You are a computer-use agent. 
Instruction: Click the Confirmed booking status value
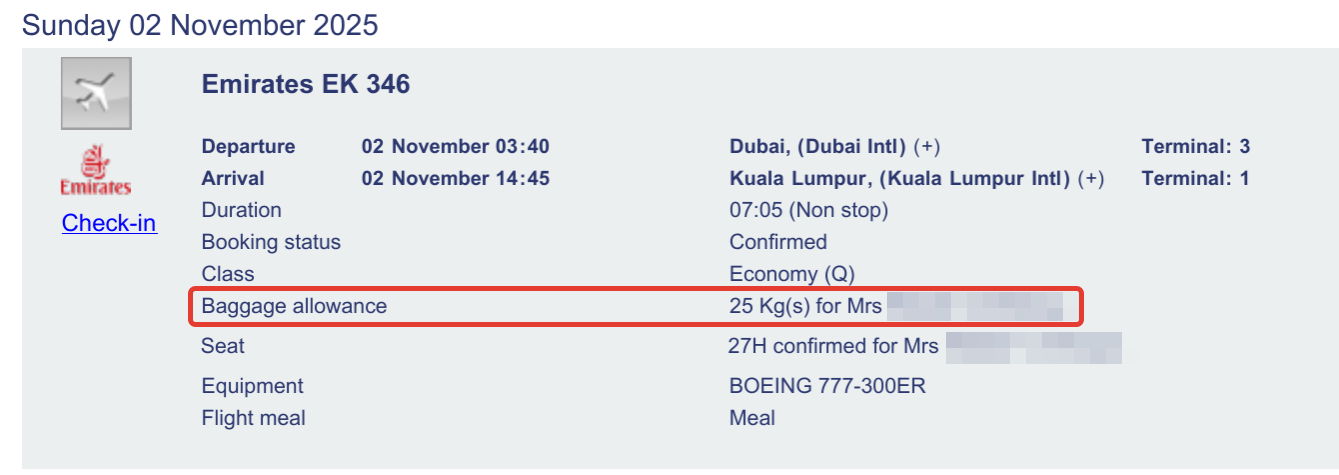click(778, 242)
